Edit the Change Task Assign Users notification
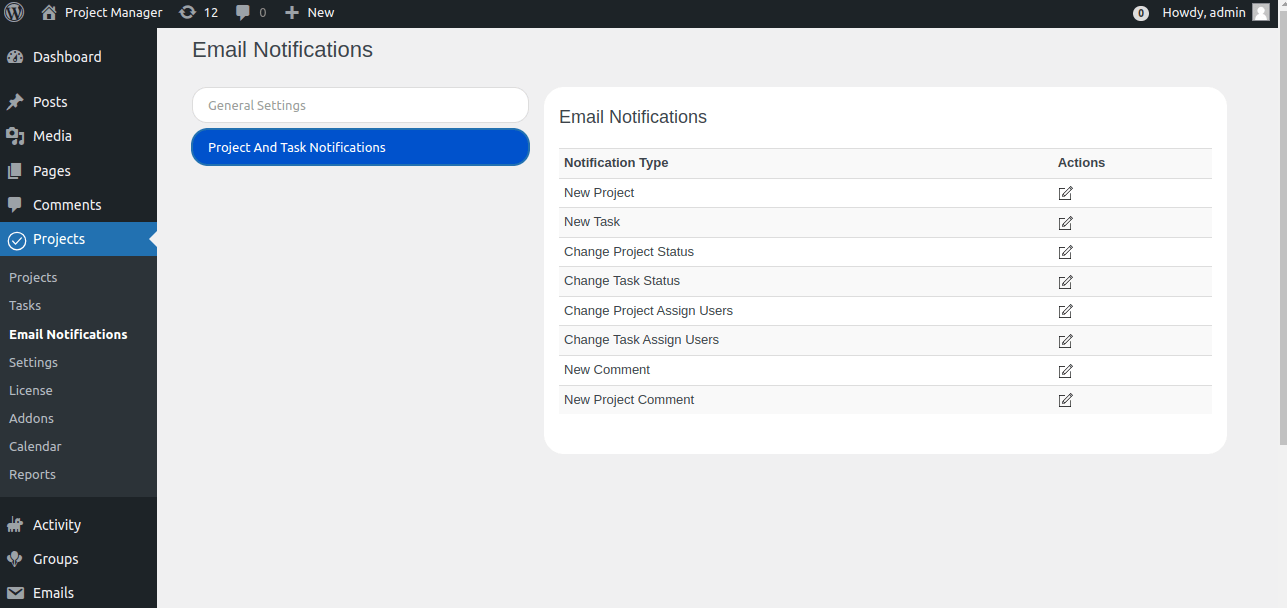Screen dimensions: 1287x608 [x=1065, y=341]
